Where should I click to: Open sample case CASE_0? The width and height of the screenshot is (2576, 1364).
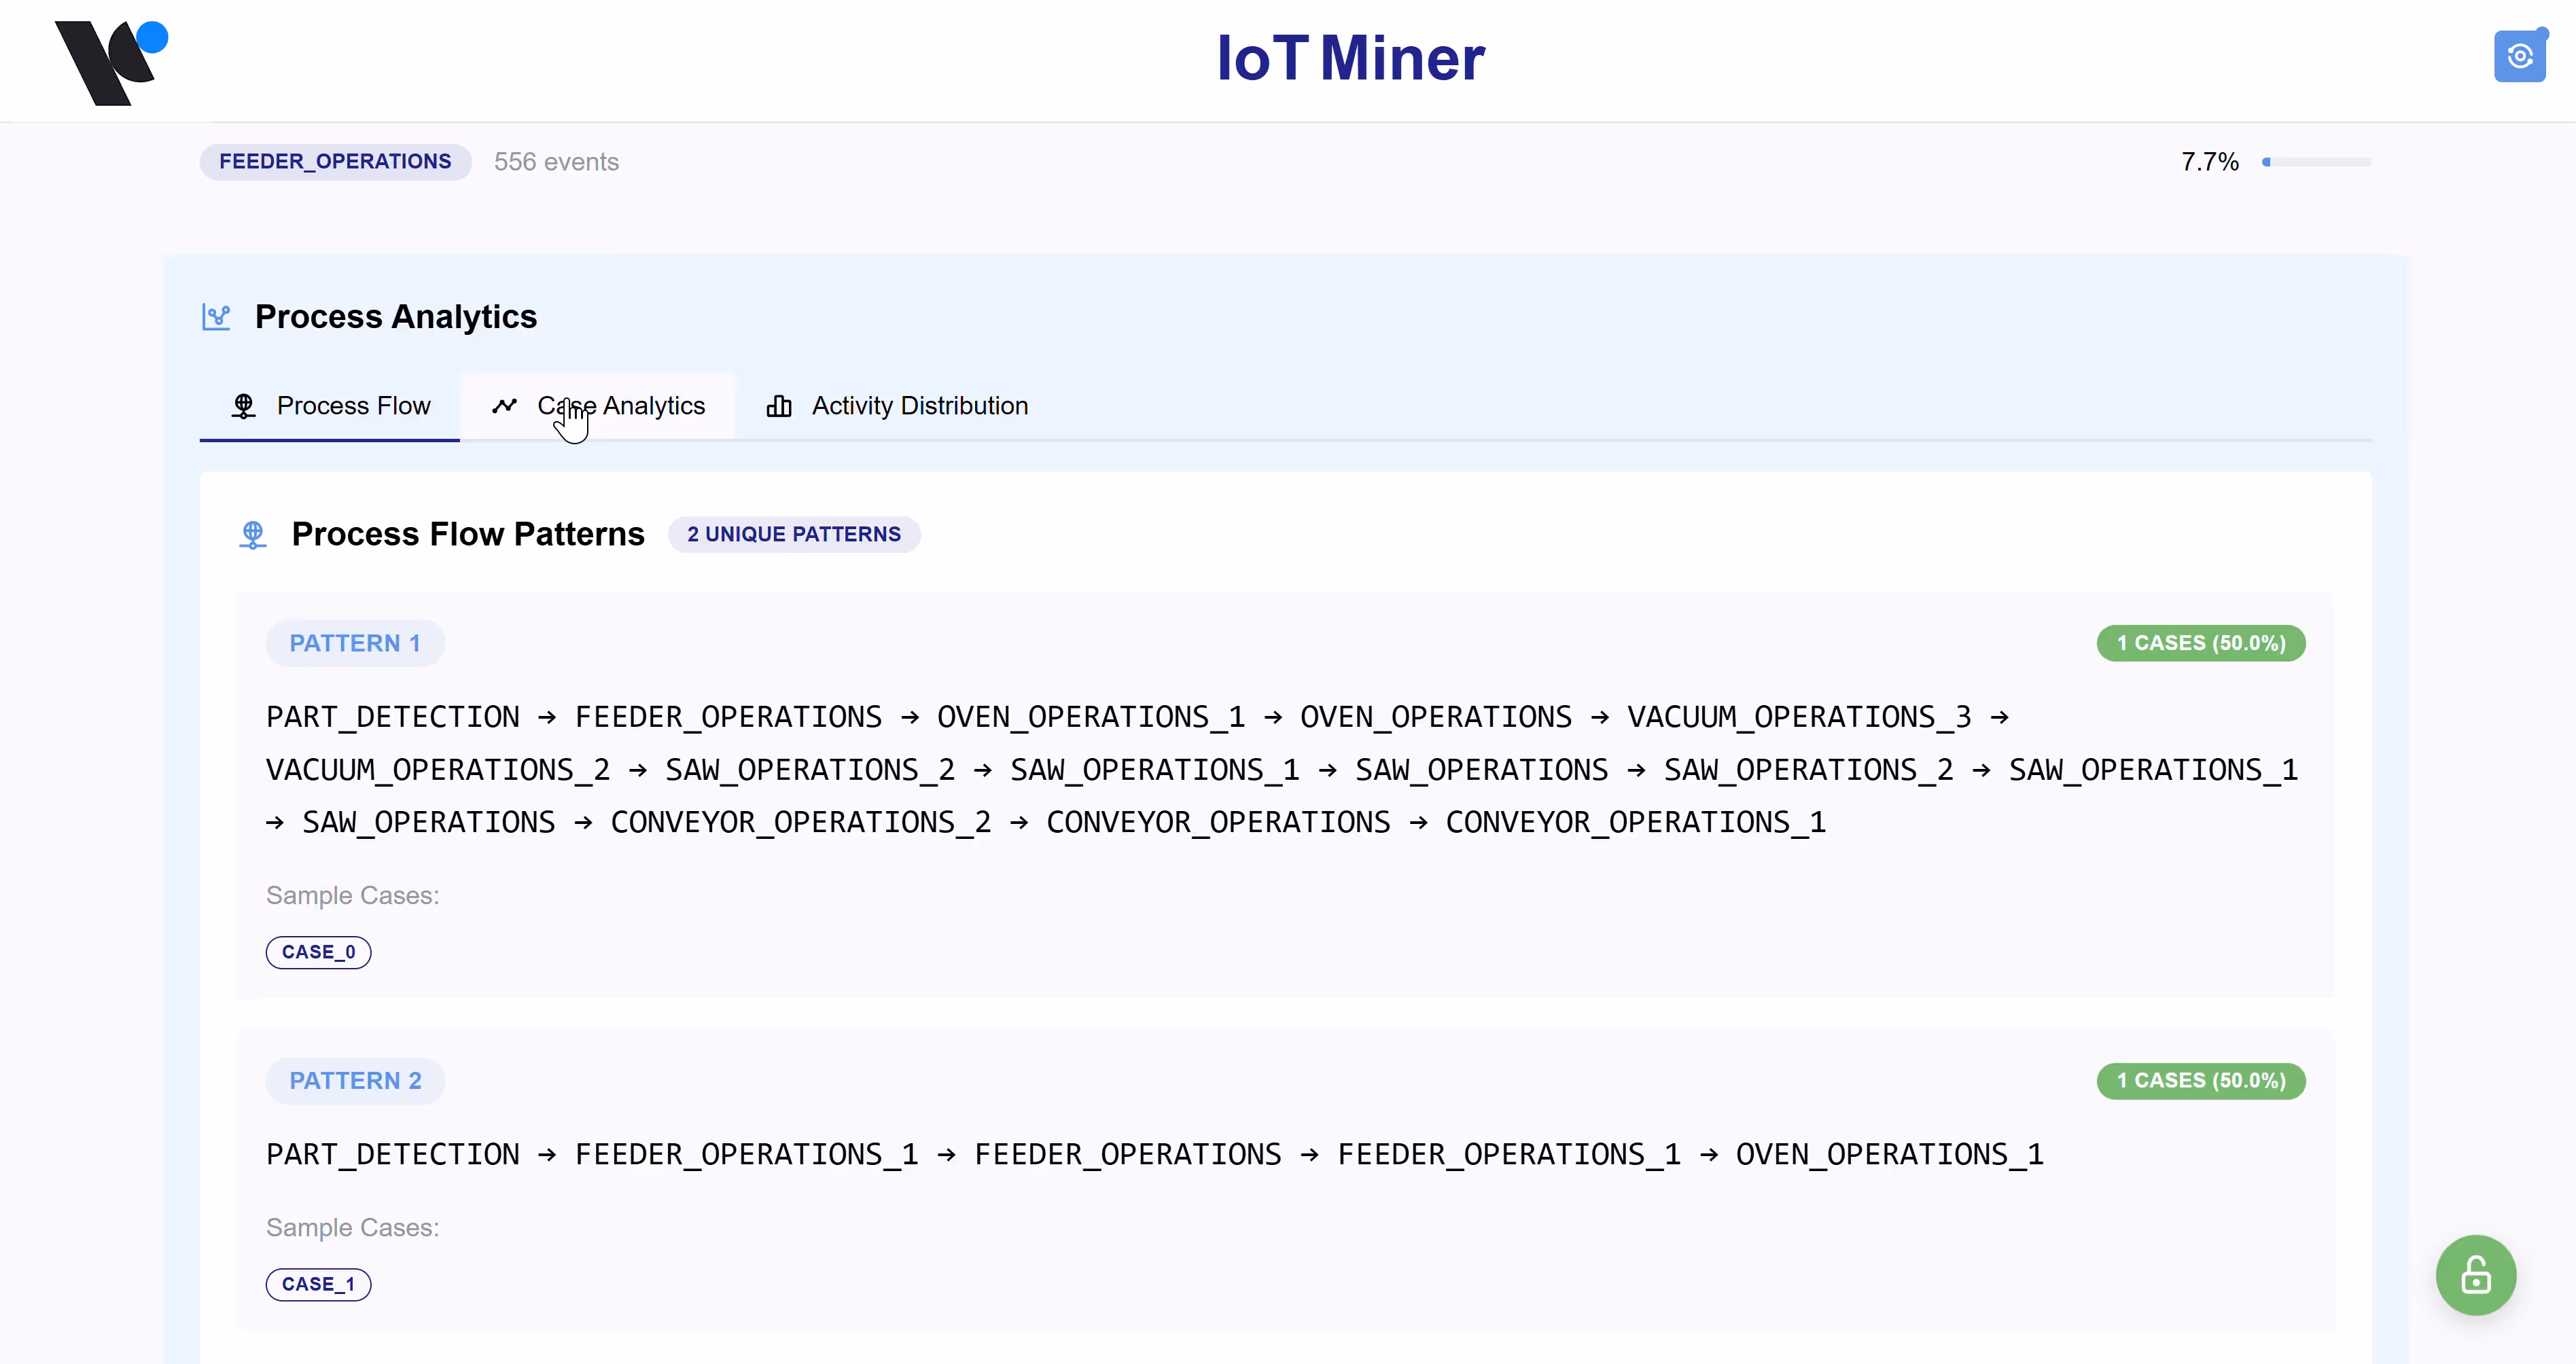318,952
